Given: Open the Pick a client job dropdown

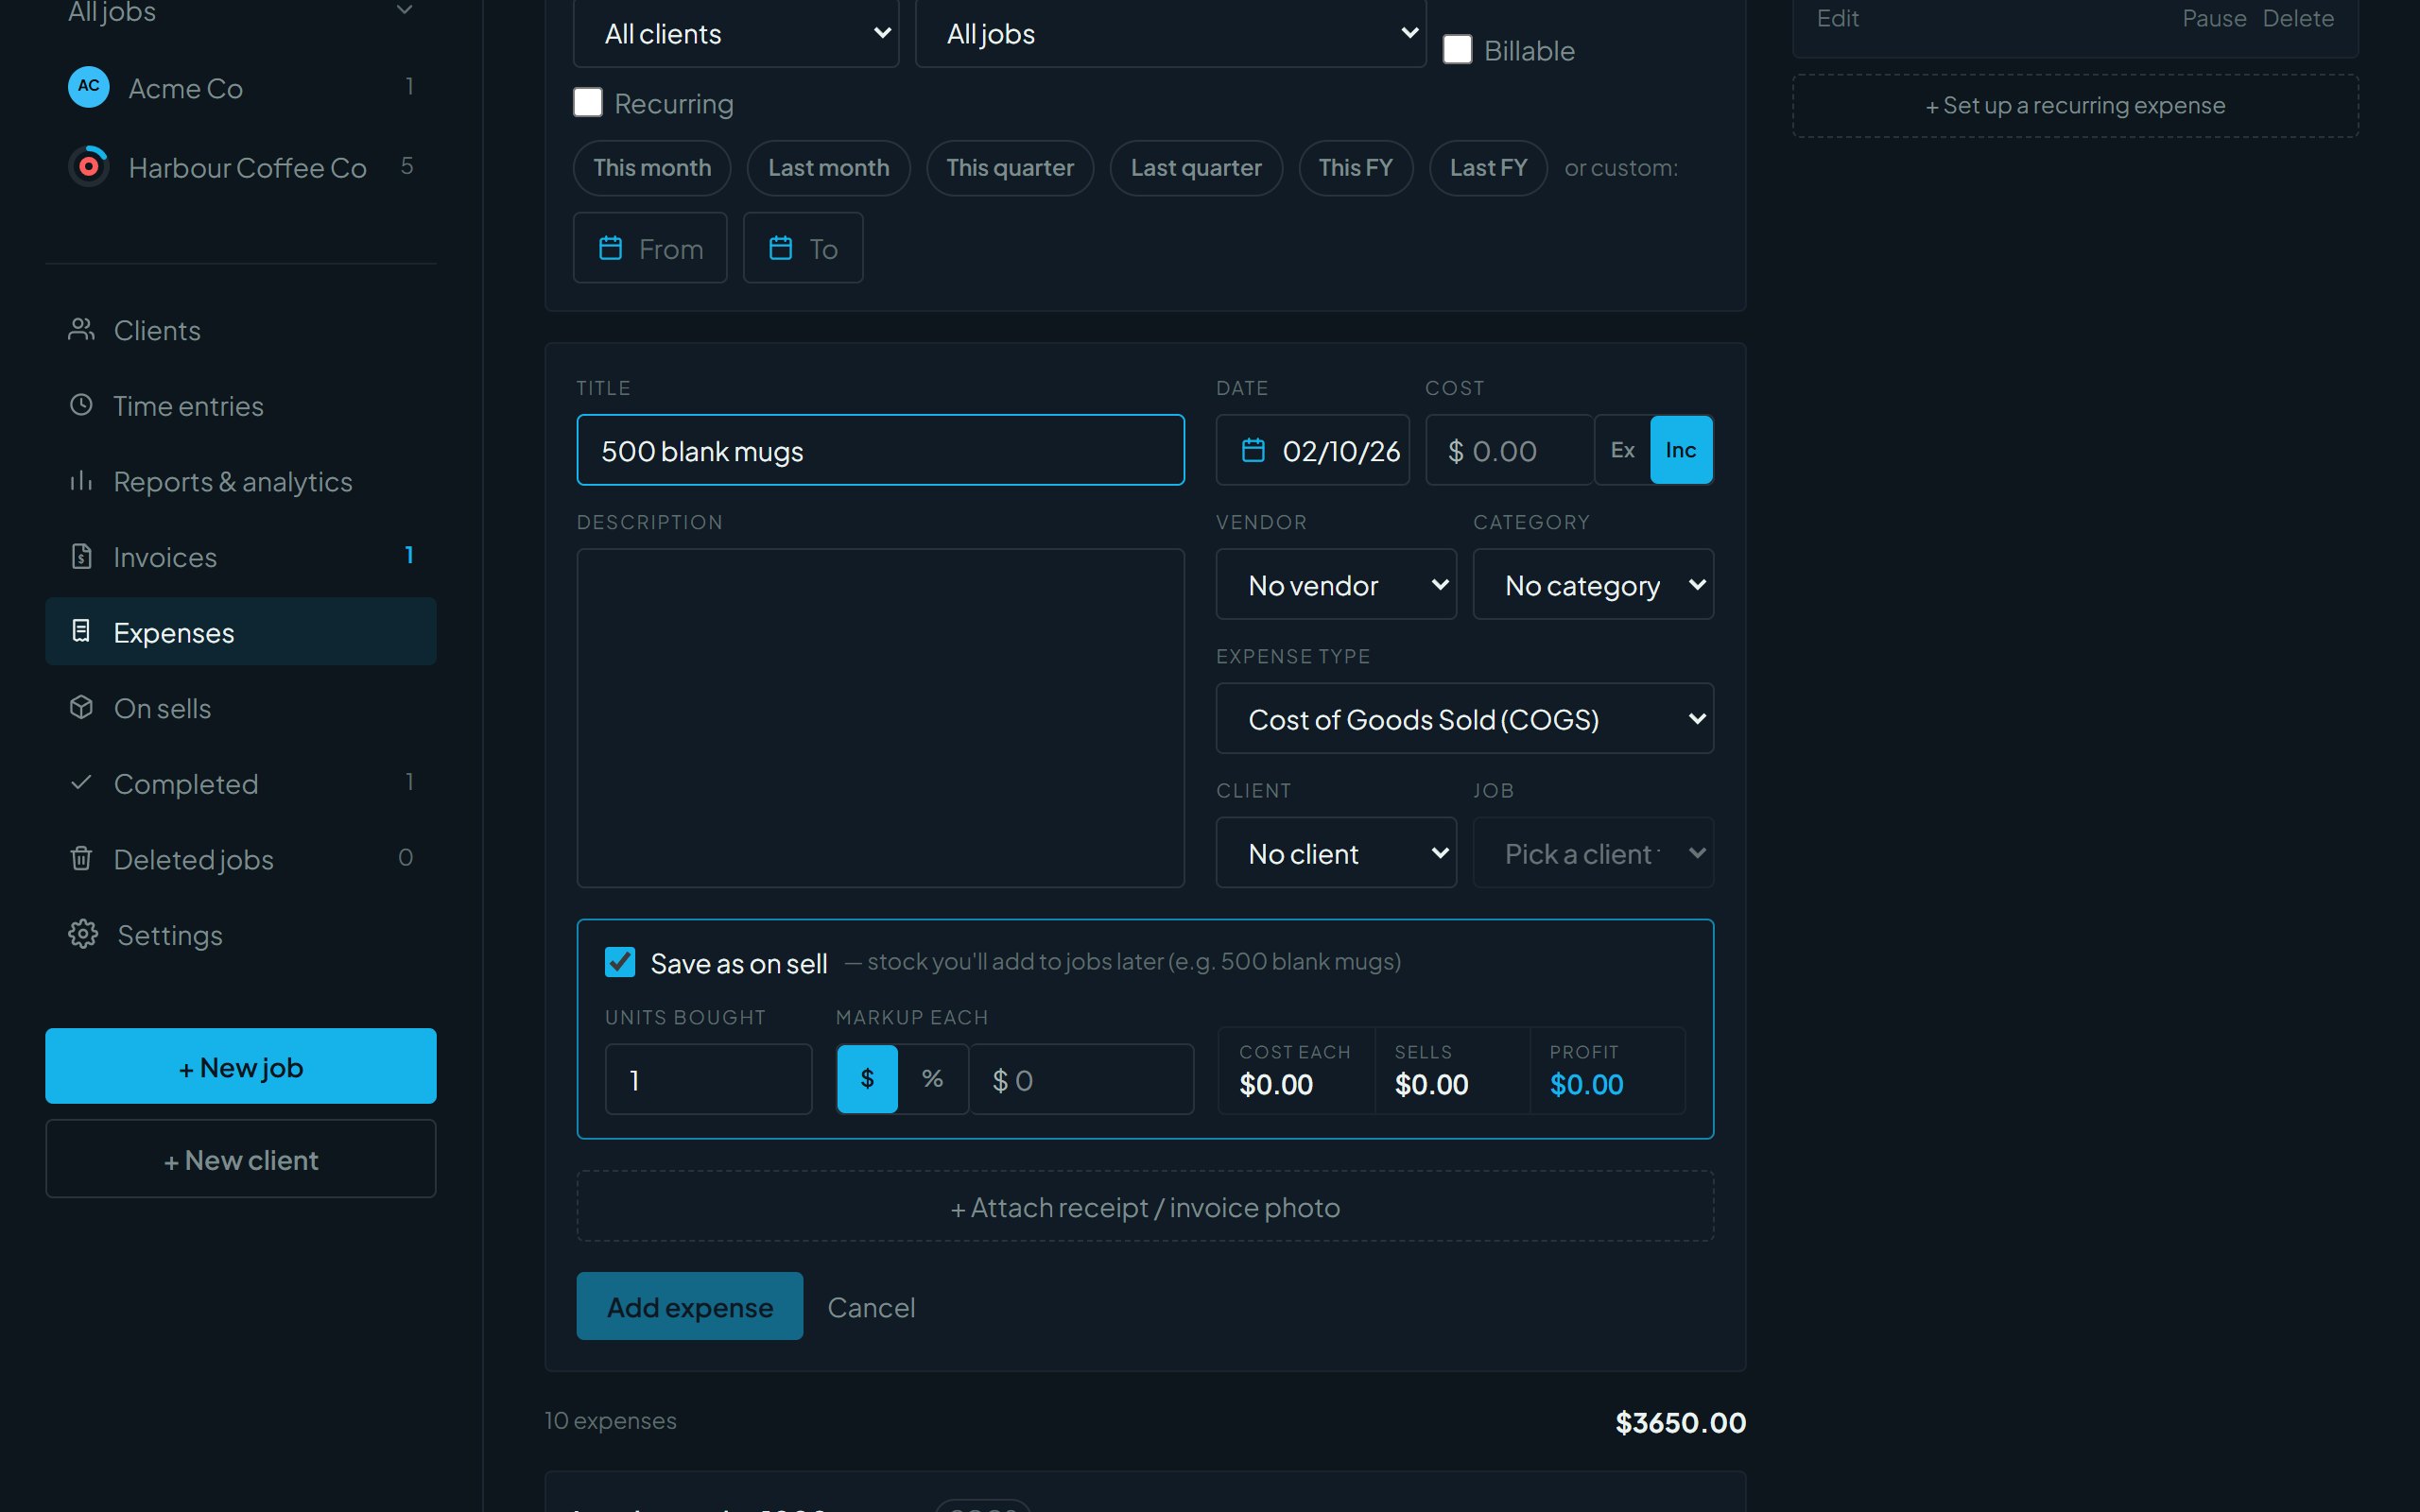Looking at the screenshot, I should (1593, 853).
